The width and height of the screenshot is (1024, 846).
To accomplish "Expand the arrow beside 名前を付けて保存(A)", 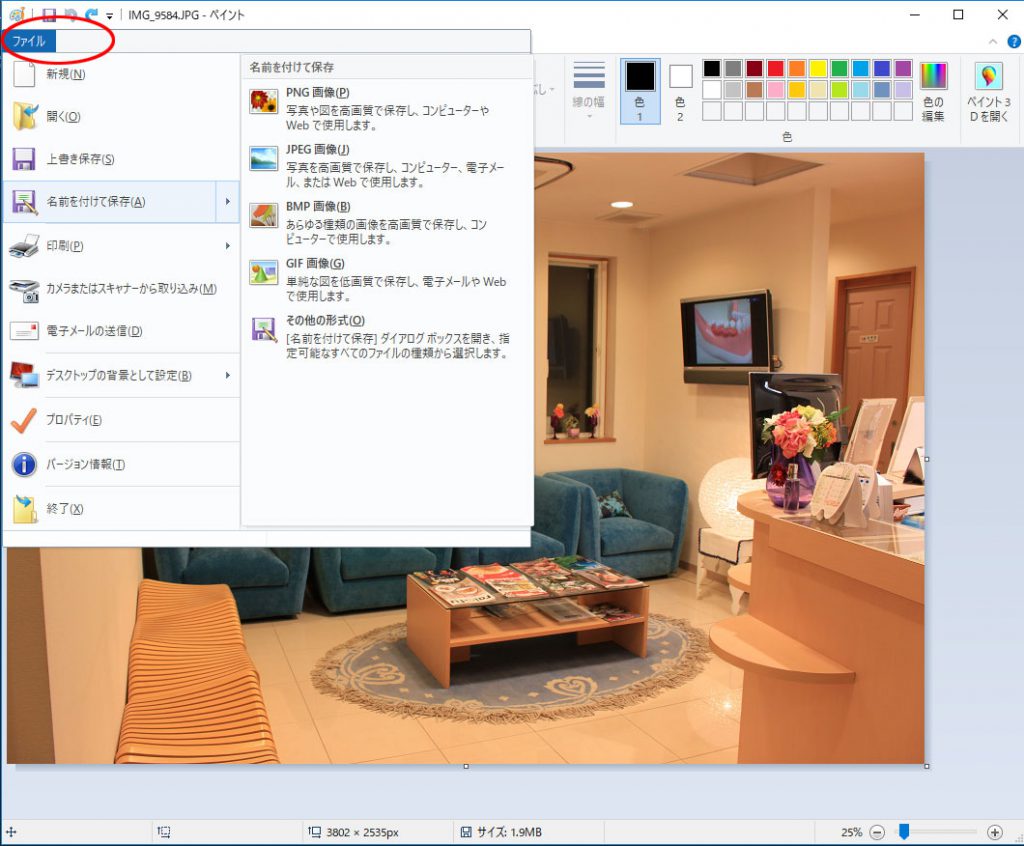I will [x=227, y=202].
